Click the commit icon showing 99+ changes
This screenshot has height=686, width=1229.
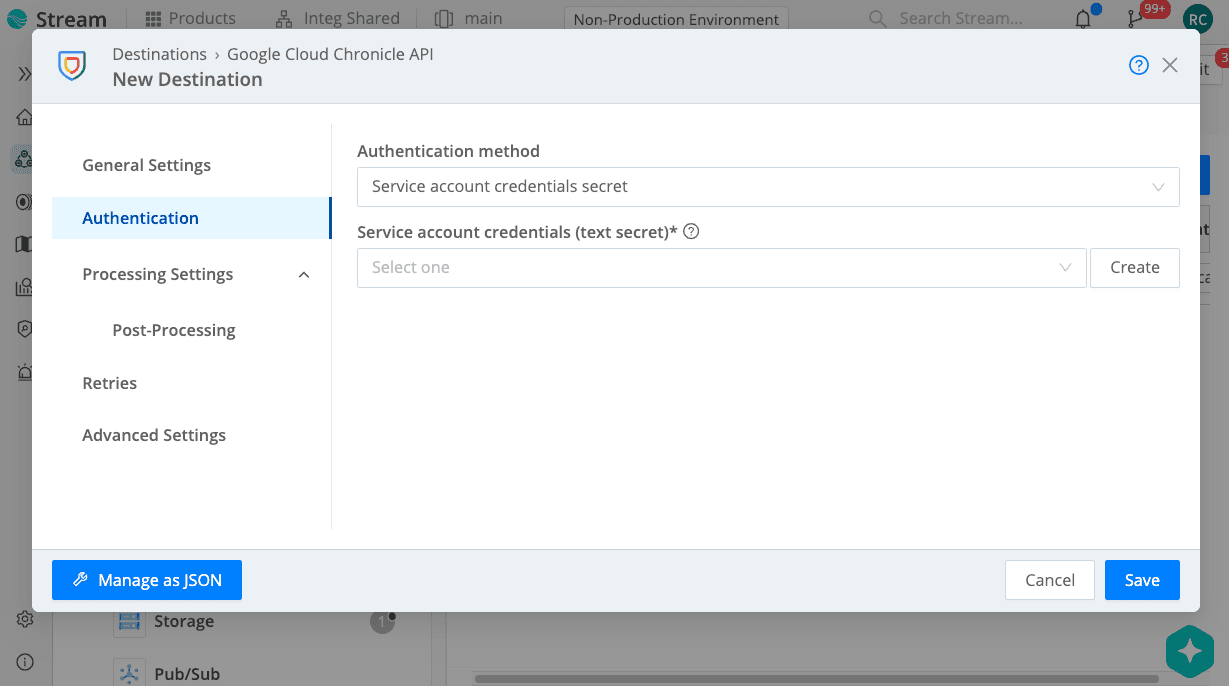1134,18
